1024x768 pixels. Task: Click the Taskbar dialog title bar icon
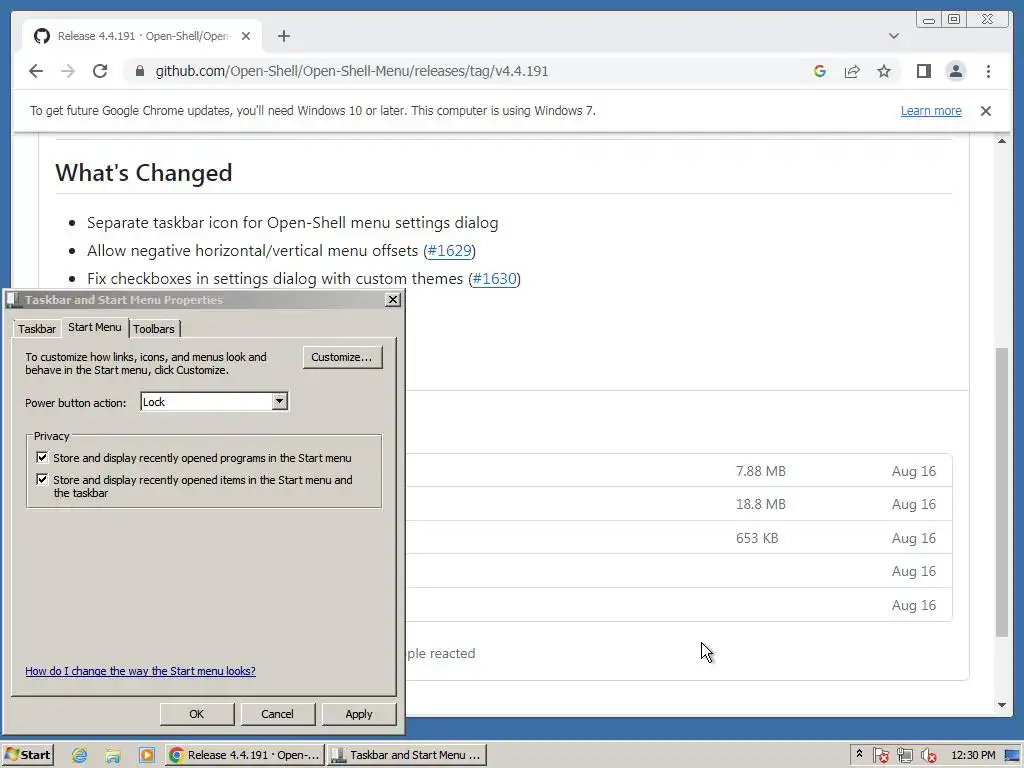pos(13,300)
